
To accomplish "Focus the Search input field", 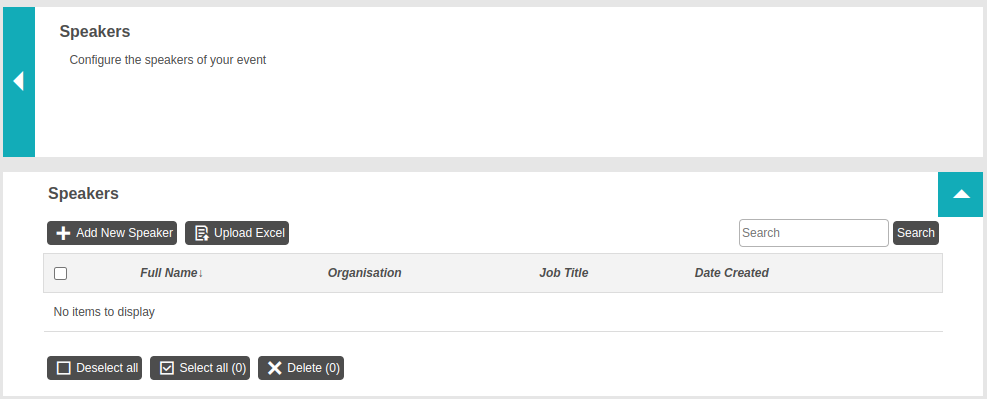I will pyautogui.click(x=814, y=233).
